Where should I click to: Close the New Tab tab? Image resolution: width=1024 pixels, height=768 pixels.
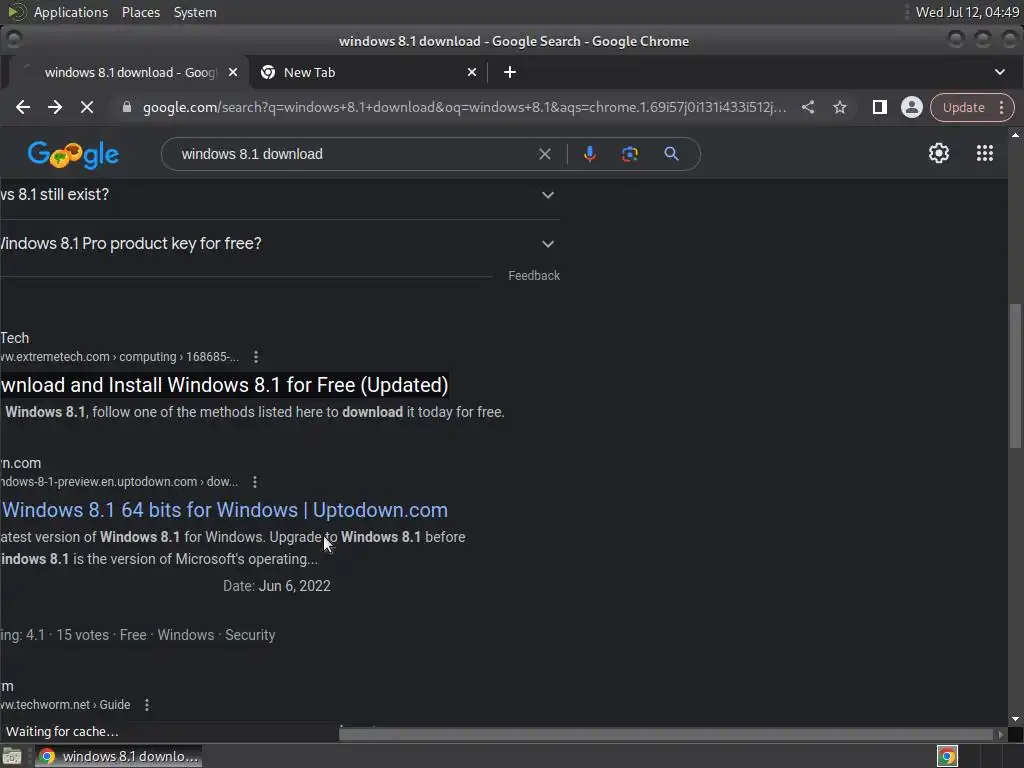[472, 72]
